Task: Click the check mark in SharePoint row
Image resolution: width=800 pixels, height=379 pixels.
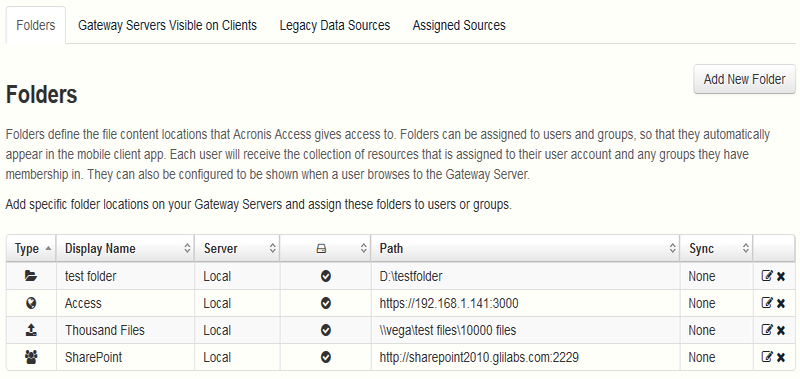Action: [326, 358]
